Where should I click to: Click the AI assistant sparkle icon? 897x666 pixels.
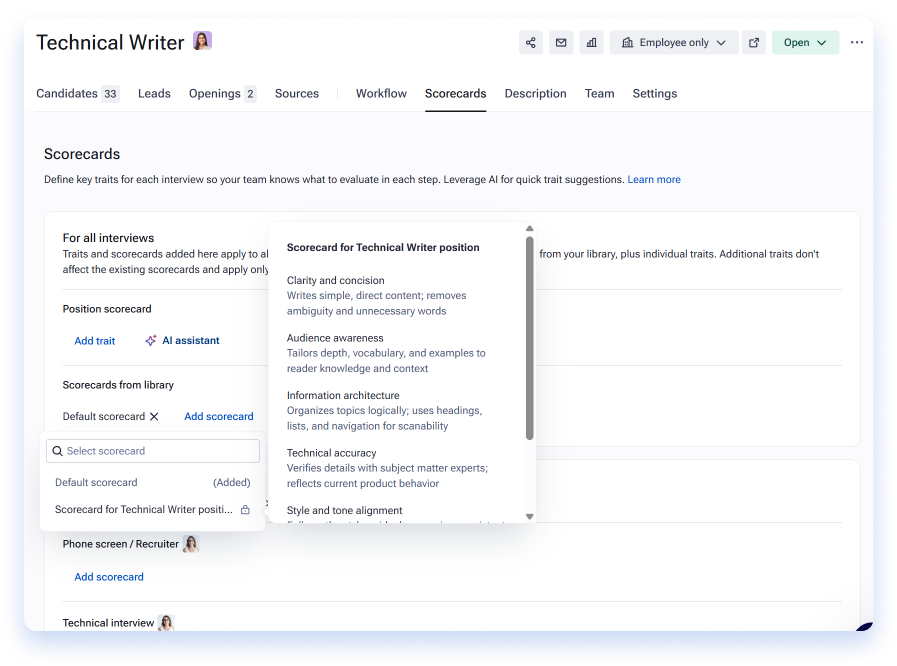coord(150,340)
